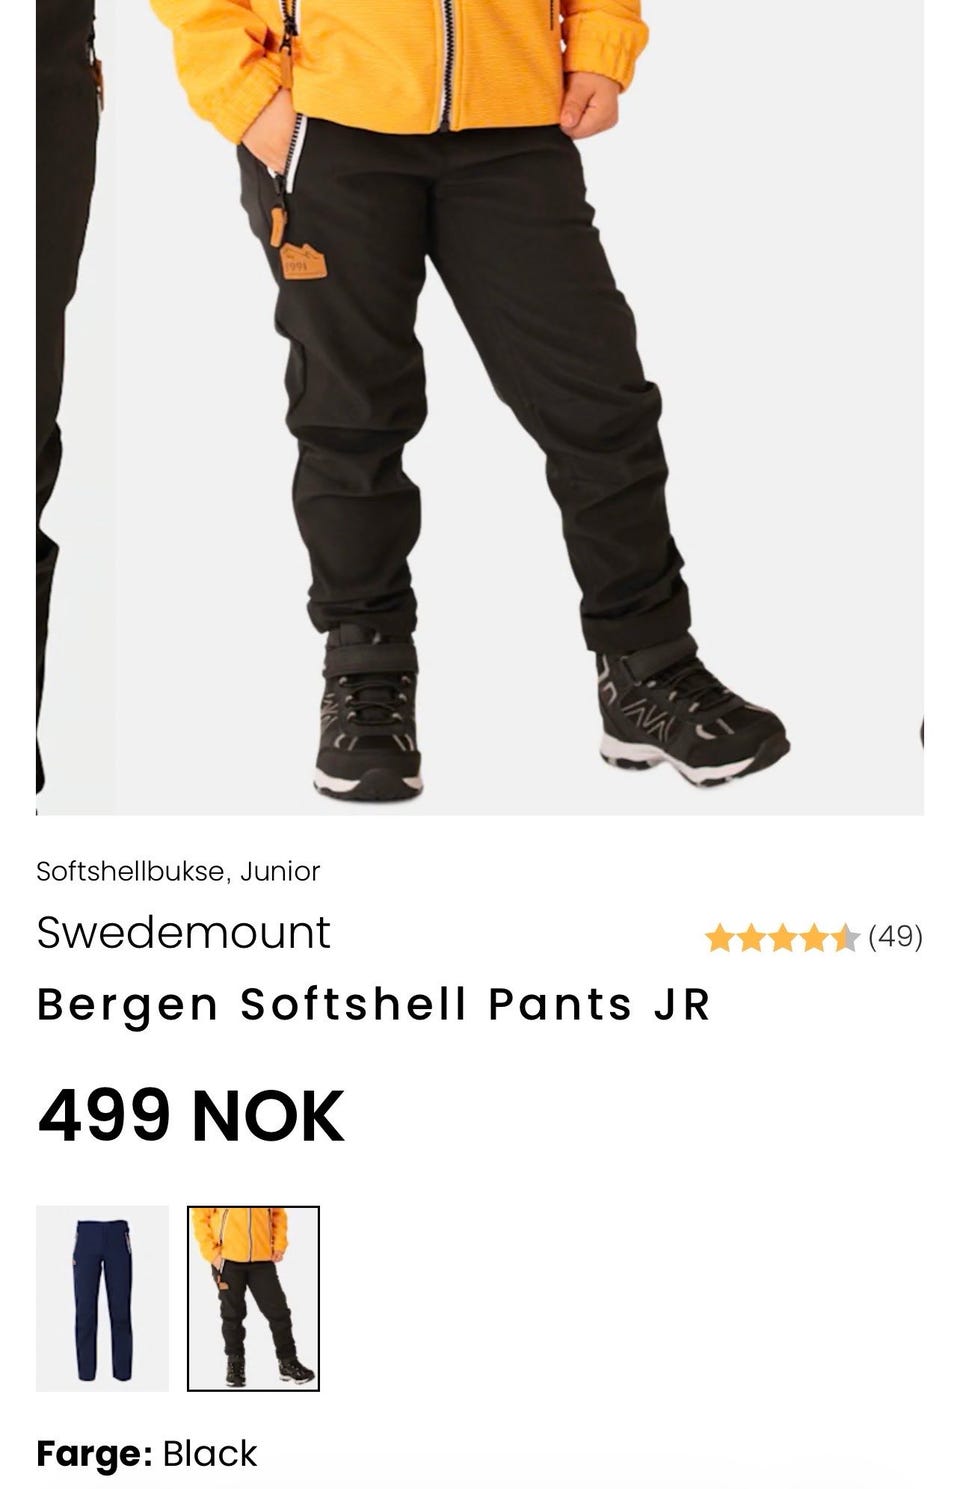Click the Farge: Black color label
Image resolution: width=960 pixels, height=1489 pixels.
tap(147, 1453)
